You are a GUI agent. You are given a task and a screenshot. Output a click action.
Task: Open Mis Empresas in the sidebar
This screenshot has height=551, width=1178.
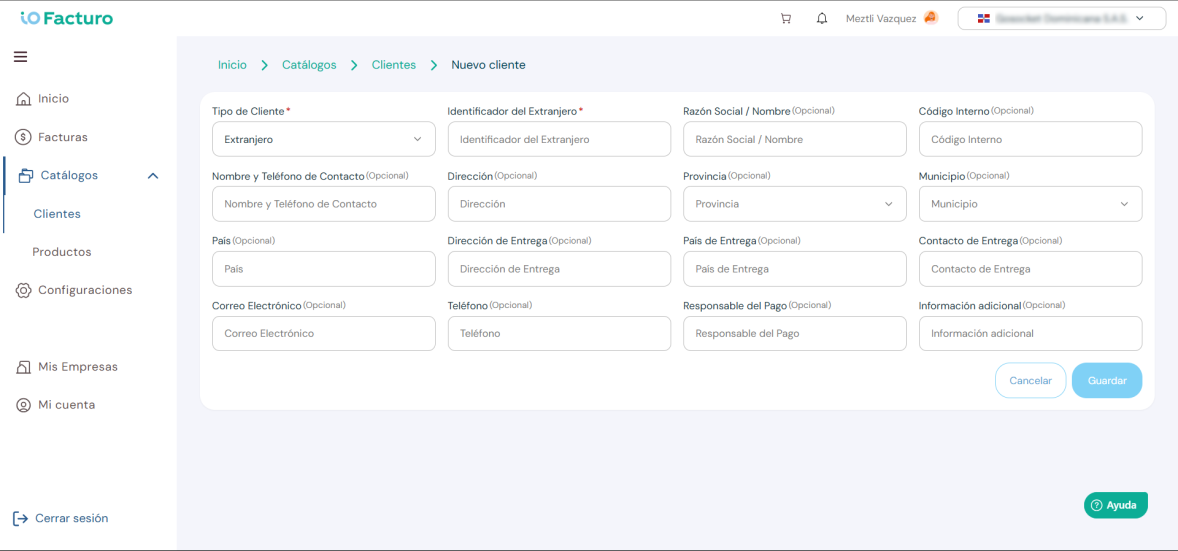tap(67, 367)
